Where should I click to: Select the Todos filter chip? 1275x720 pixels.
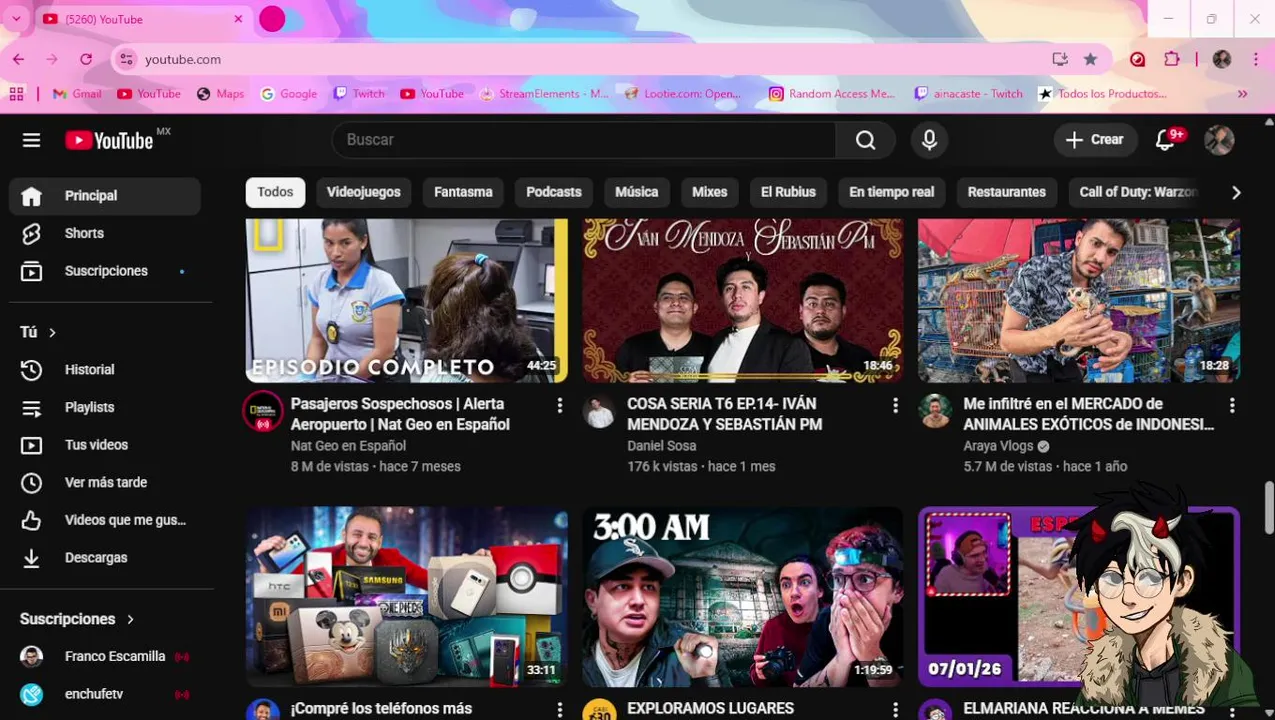point(275,192)
